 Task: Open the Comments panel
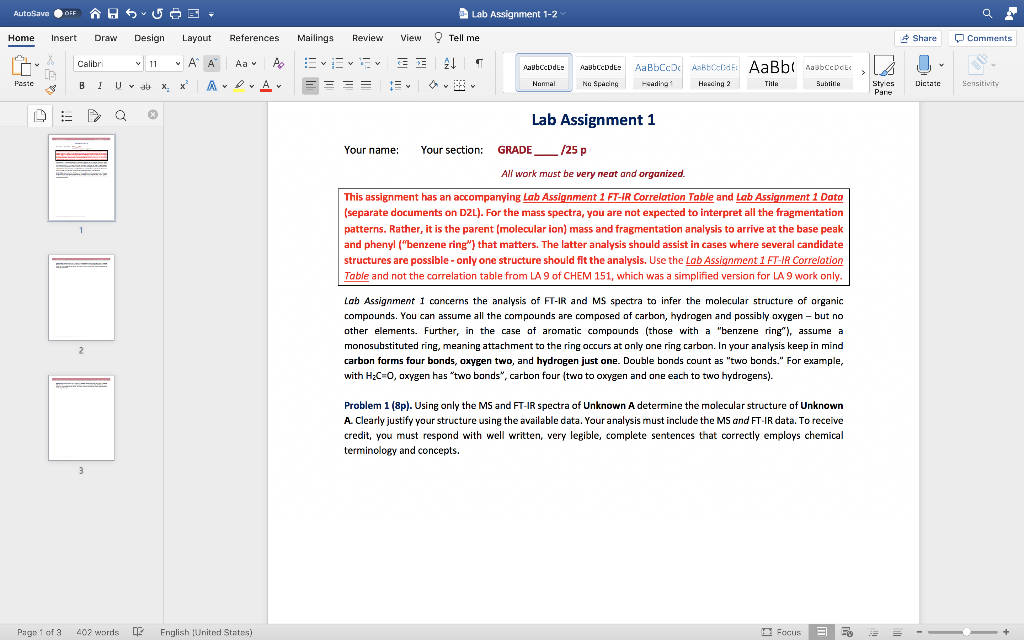pos(982,36)
